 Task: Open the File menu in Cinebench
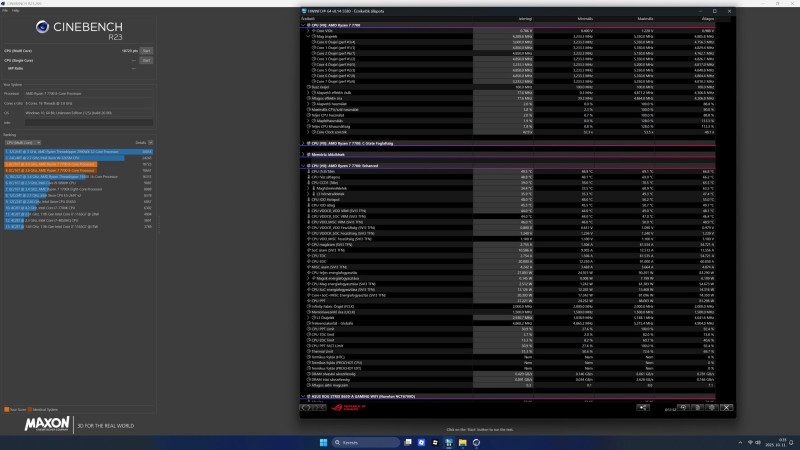pyautogui.click(x=5, y=10)
